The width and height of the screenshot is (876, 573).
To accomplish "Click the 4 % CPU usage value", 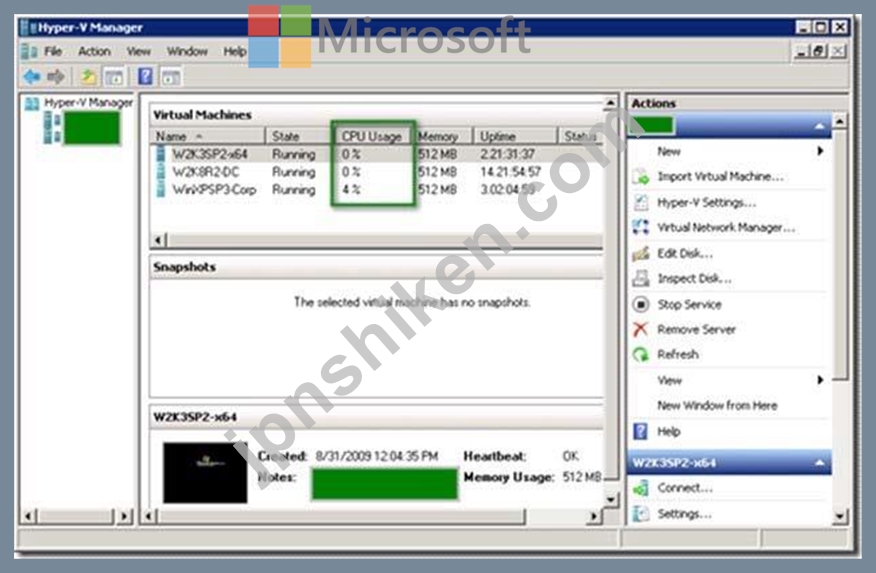I will pos(351,190).
